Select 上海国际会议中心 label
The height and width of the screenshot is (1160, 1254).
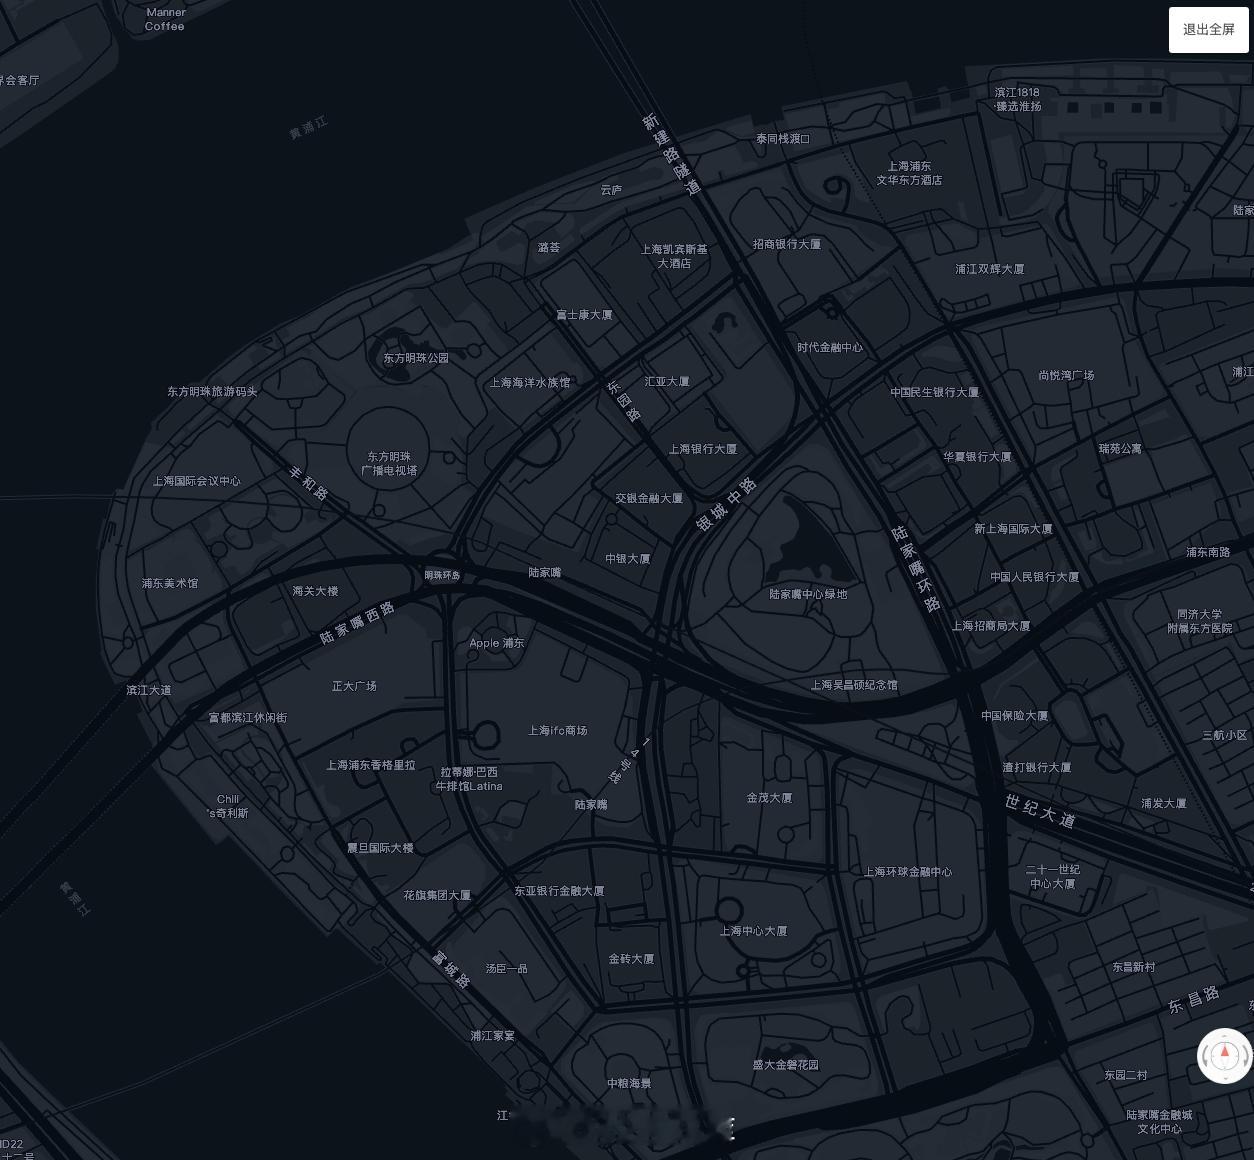tap(197, 481)
